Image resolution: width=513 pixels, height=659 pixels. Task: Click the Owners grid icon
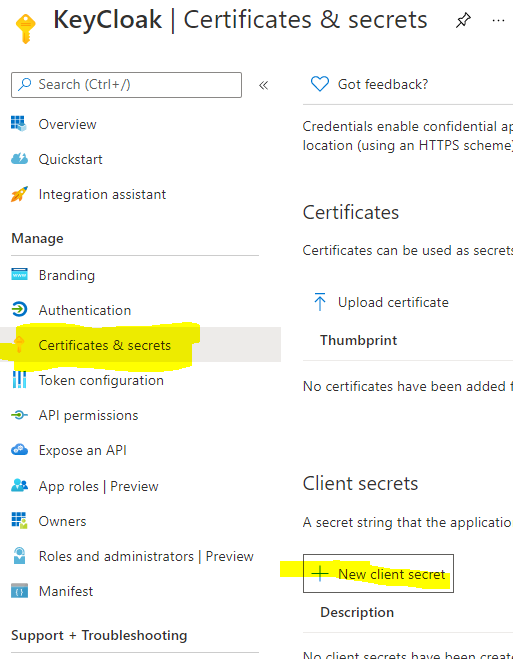[x=19, y=521]
